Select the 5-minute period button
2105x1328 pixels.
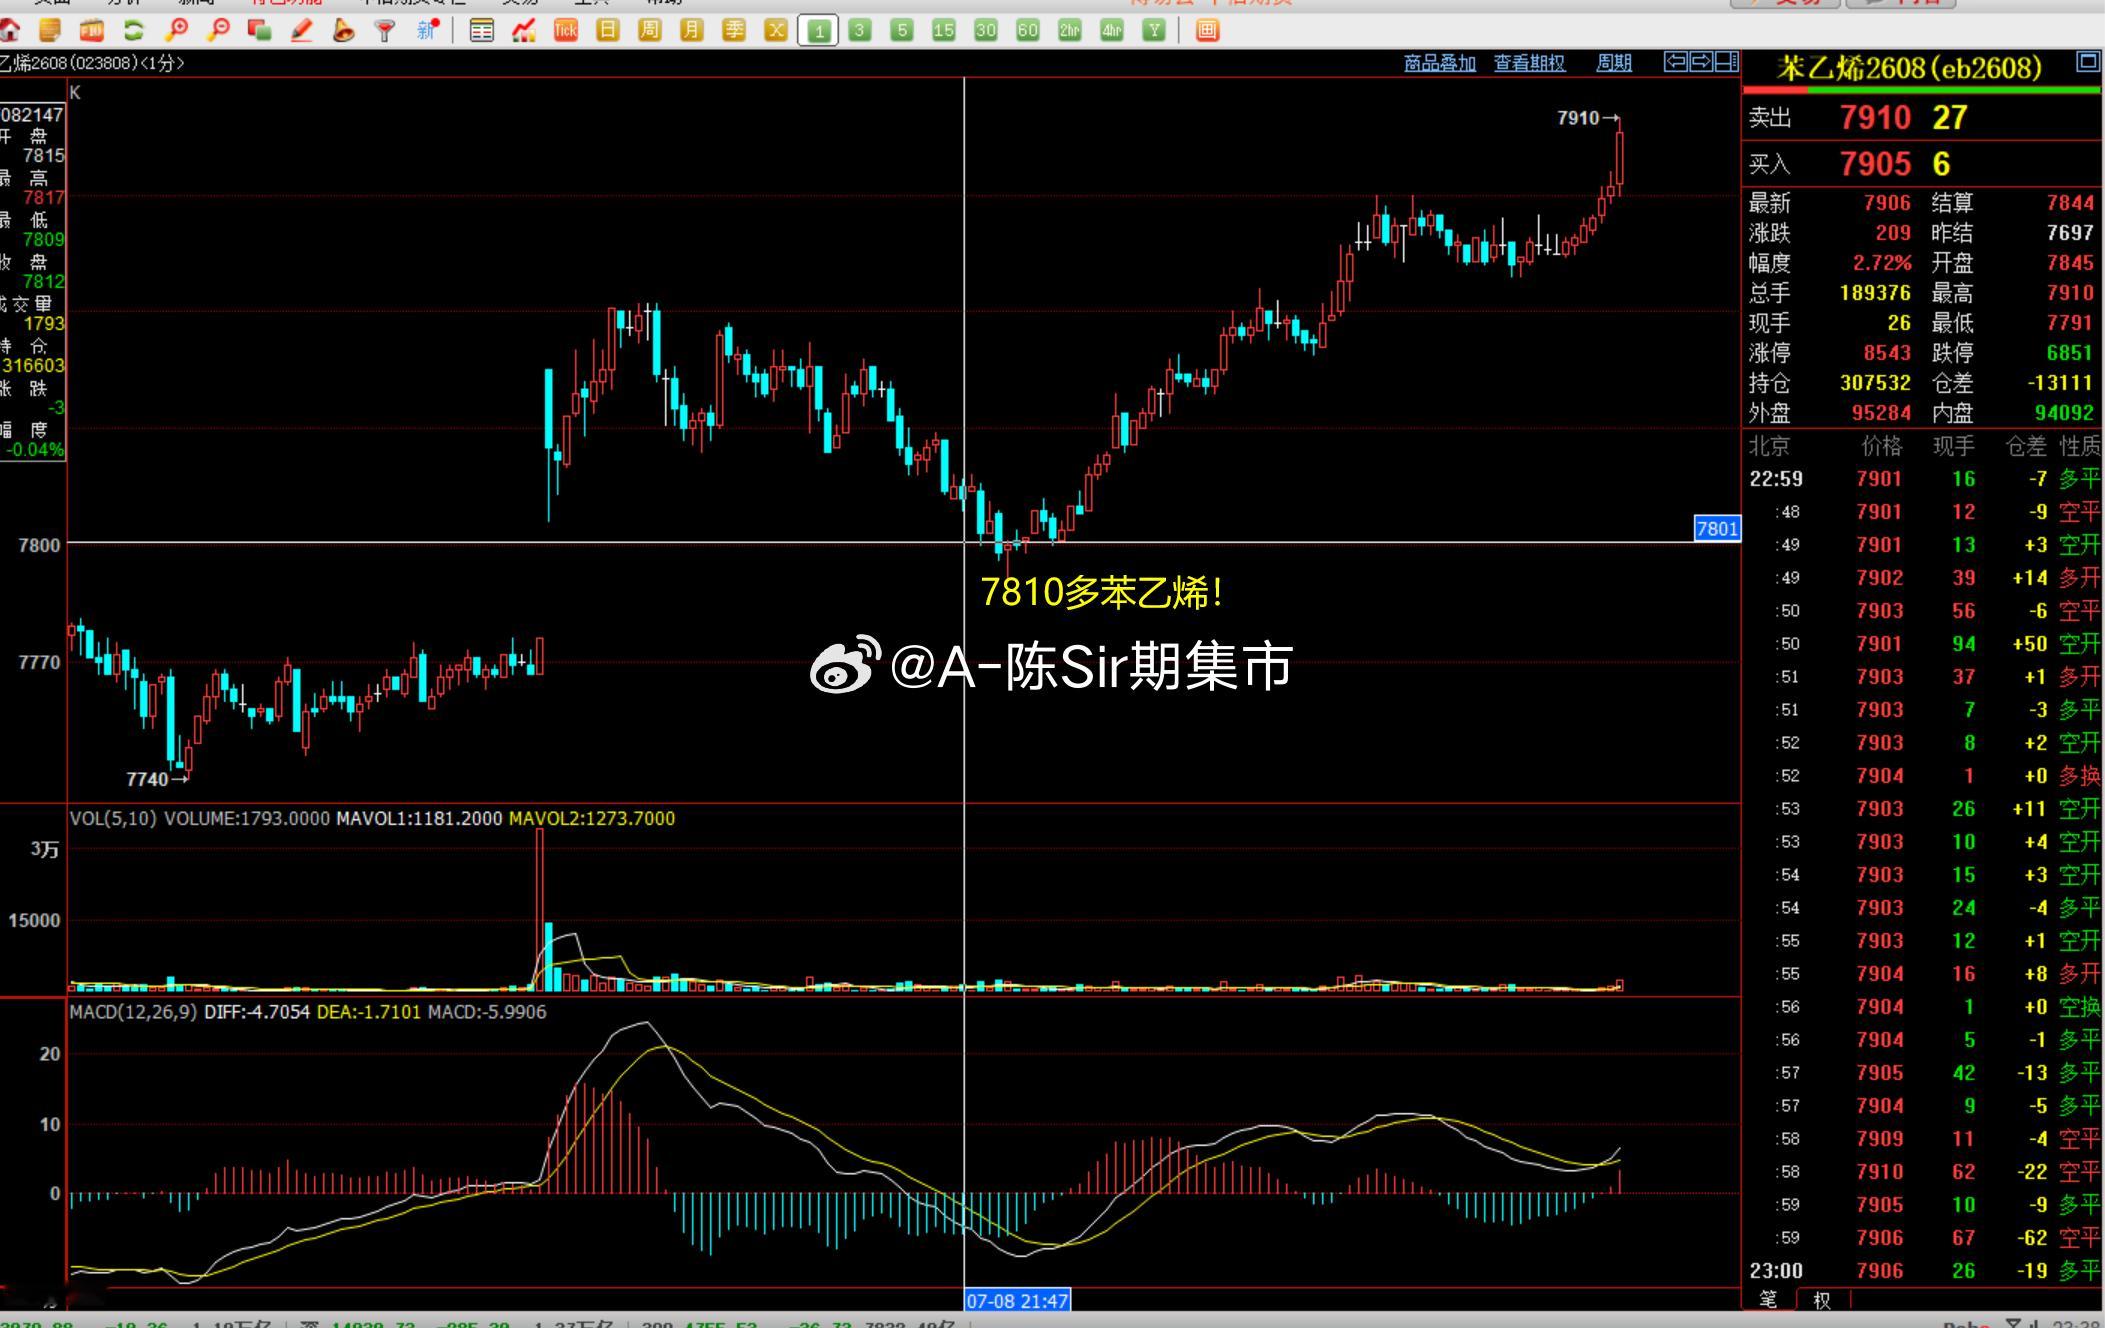902,30
